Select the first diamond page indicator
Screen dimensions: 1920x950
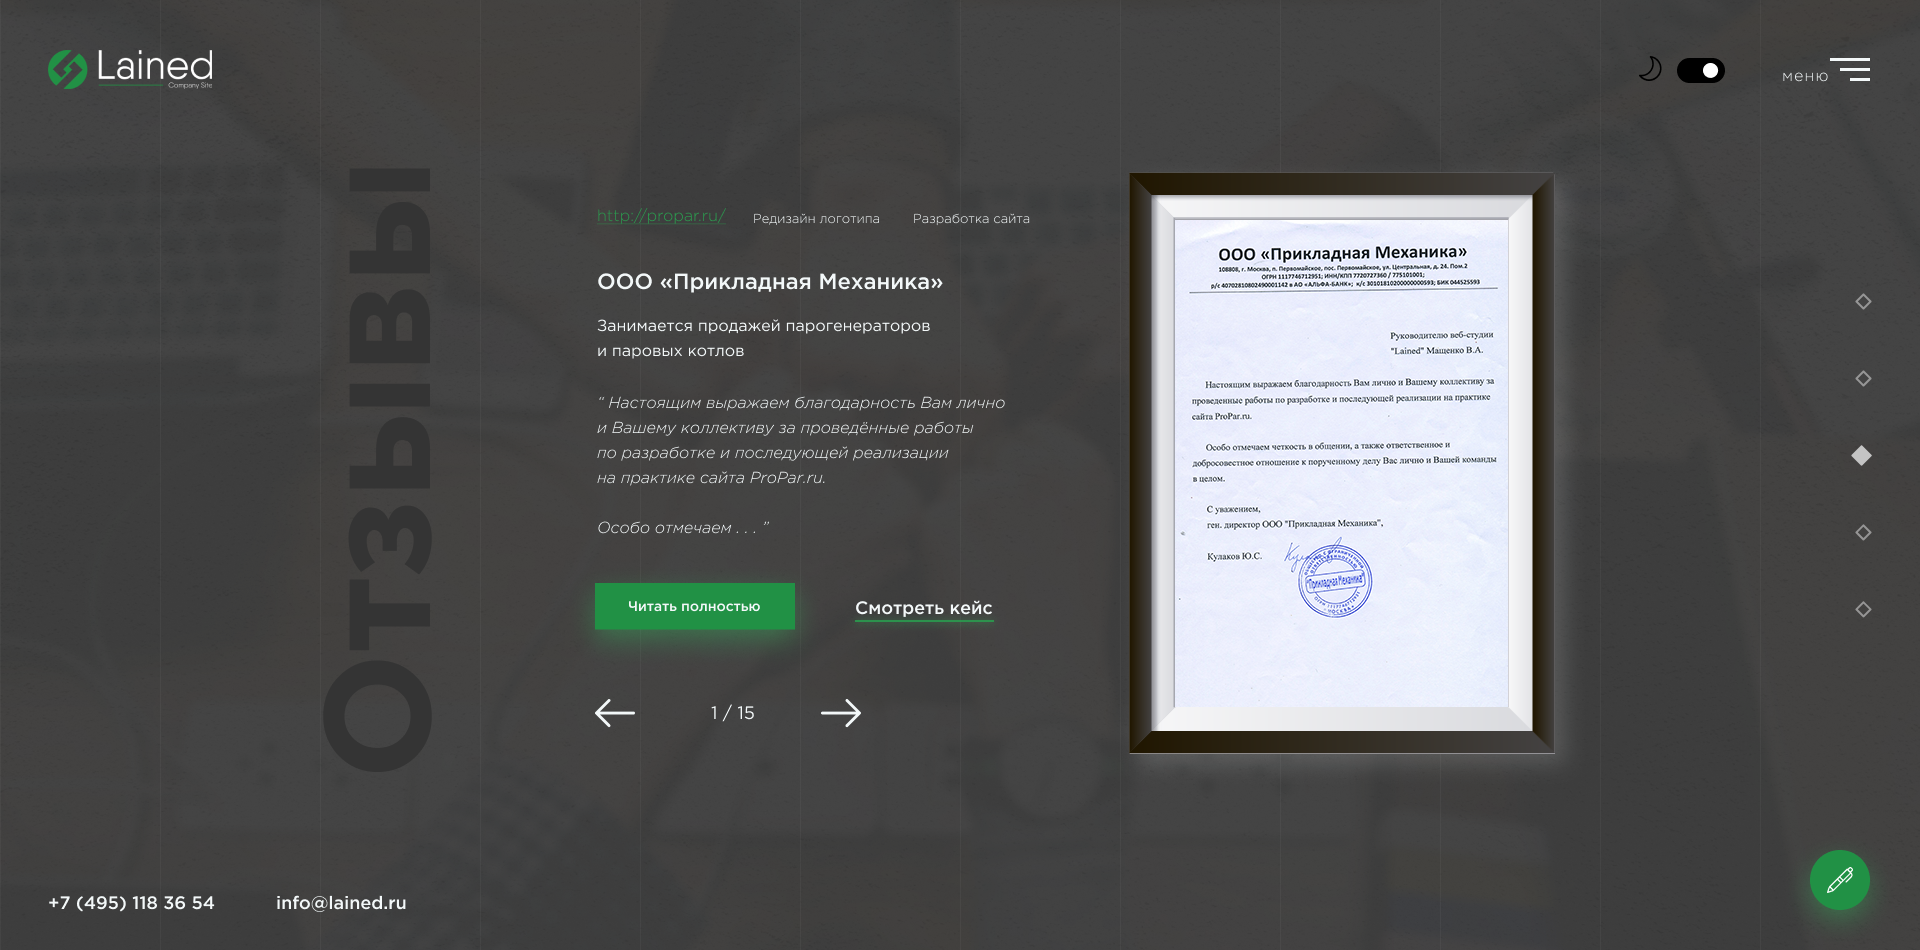coord(1863,302)
